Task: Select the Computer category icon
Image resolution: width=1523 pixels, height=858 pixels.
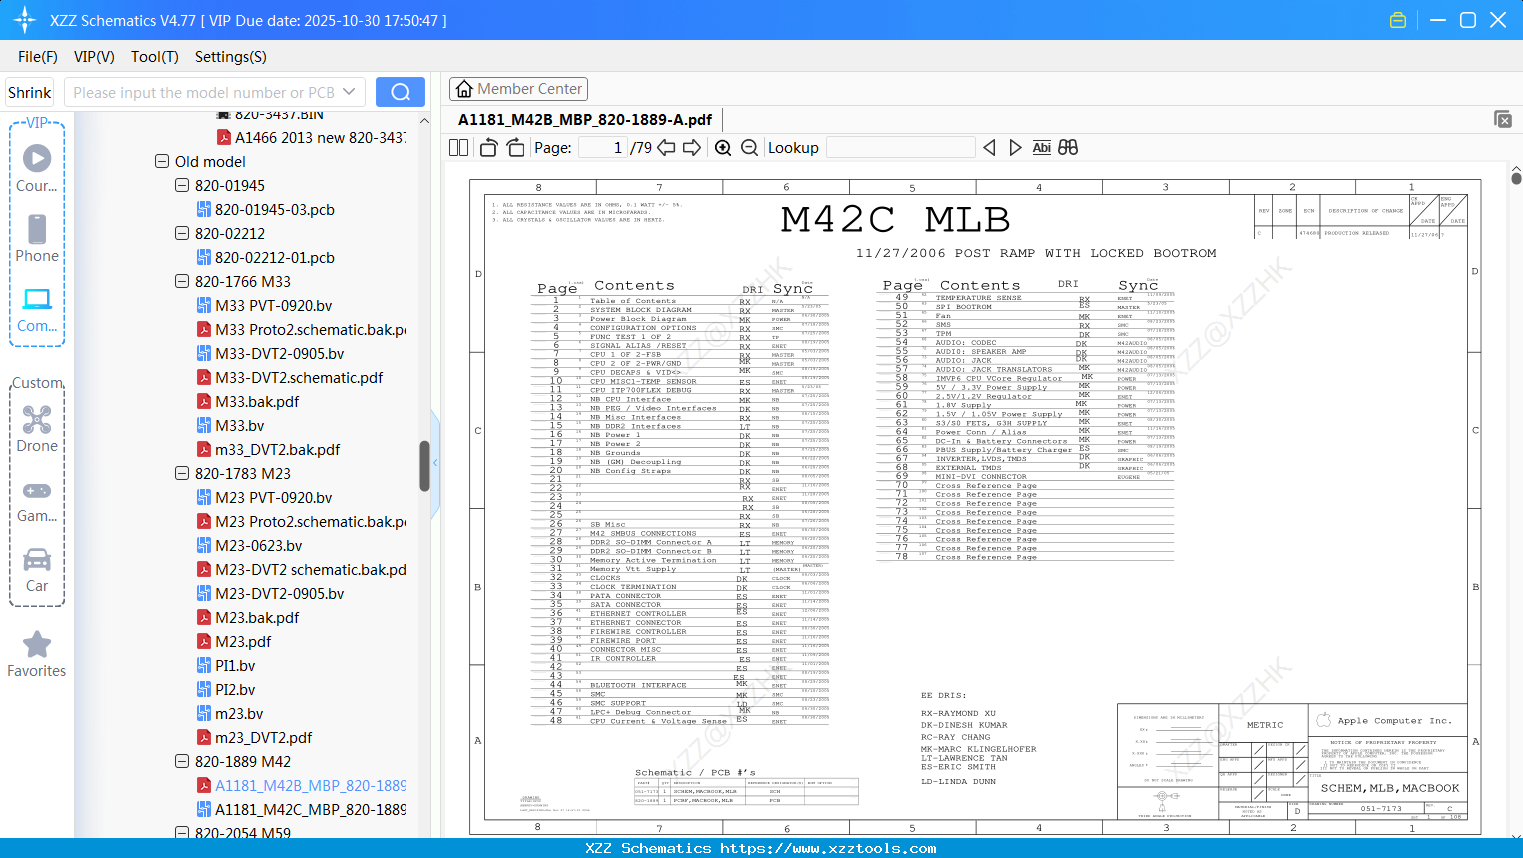Action: click(x=37, y=308)
